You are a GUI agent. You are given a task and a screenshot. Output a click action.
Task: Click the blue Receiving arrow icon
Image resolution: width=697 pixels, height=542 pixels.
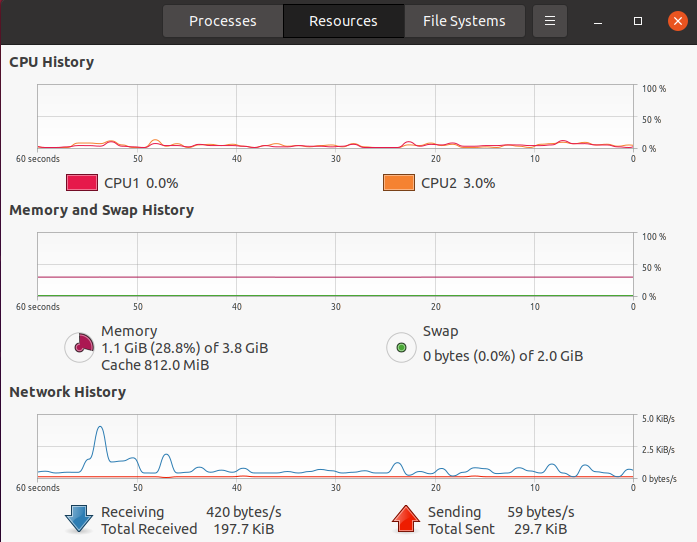[x=79, y=519]
